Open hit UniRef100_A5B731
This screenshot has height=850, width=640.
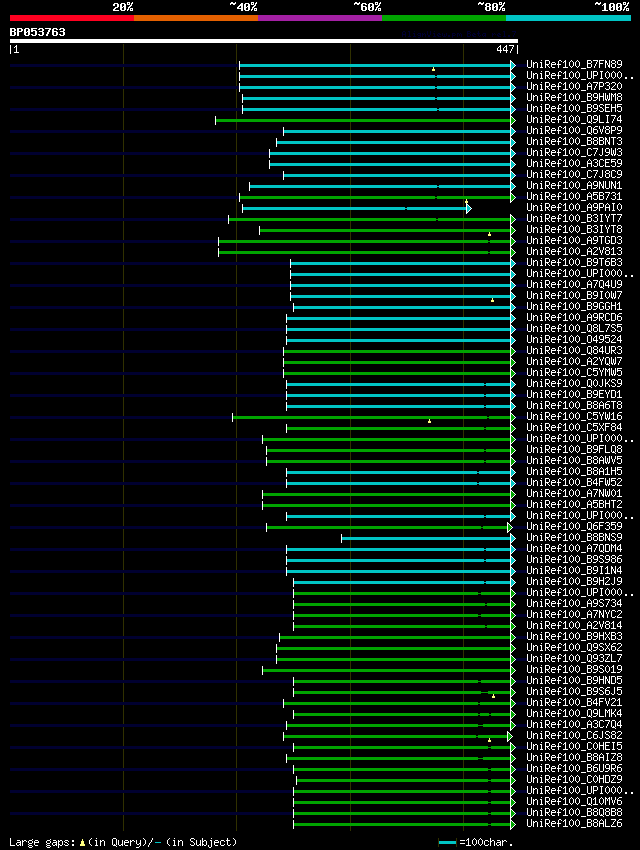(574, 196)
